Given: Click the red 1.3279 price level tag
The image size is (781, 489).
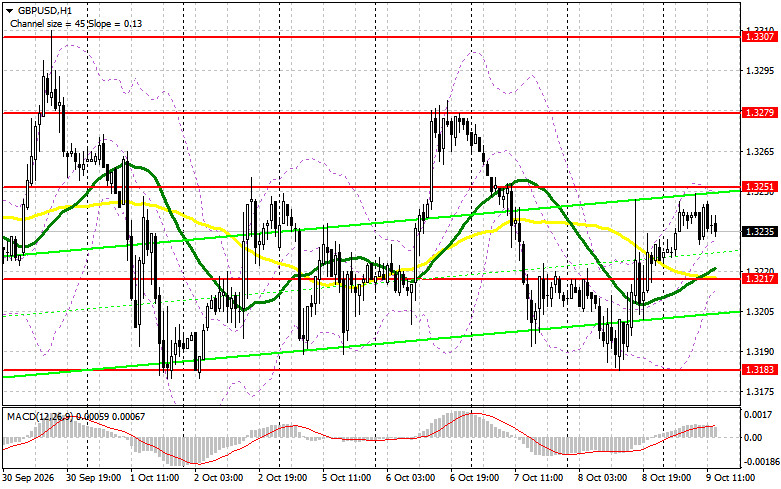Looking at the screenshot, I should point(759,113).
